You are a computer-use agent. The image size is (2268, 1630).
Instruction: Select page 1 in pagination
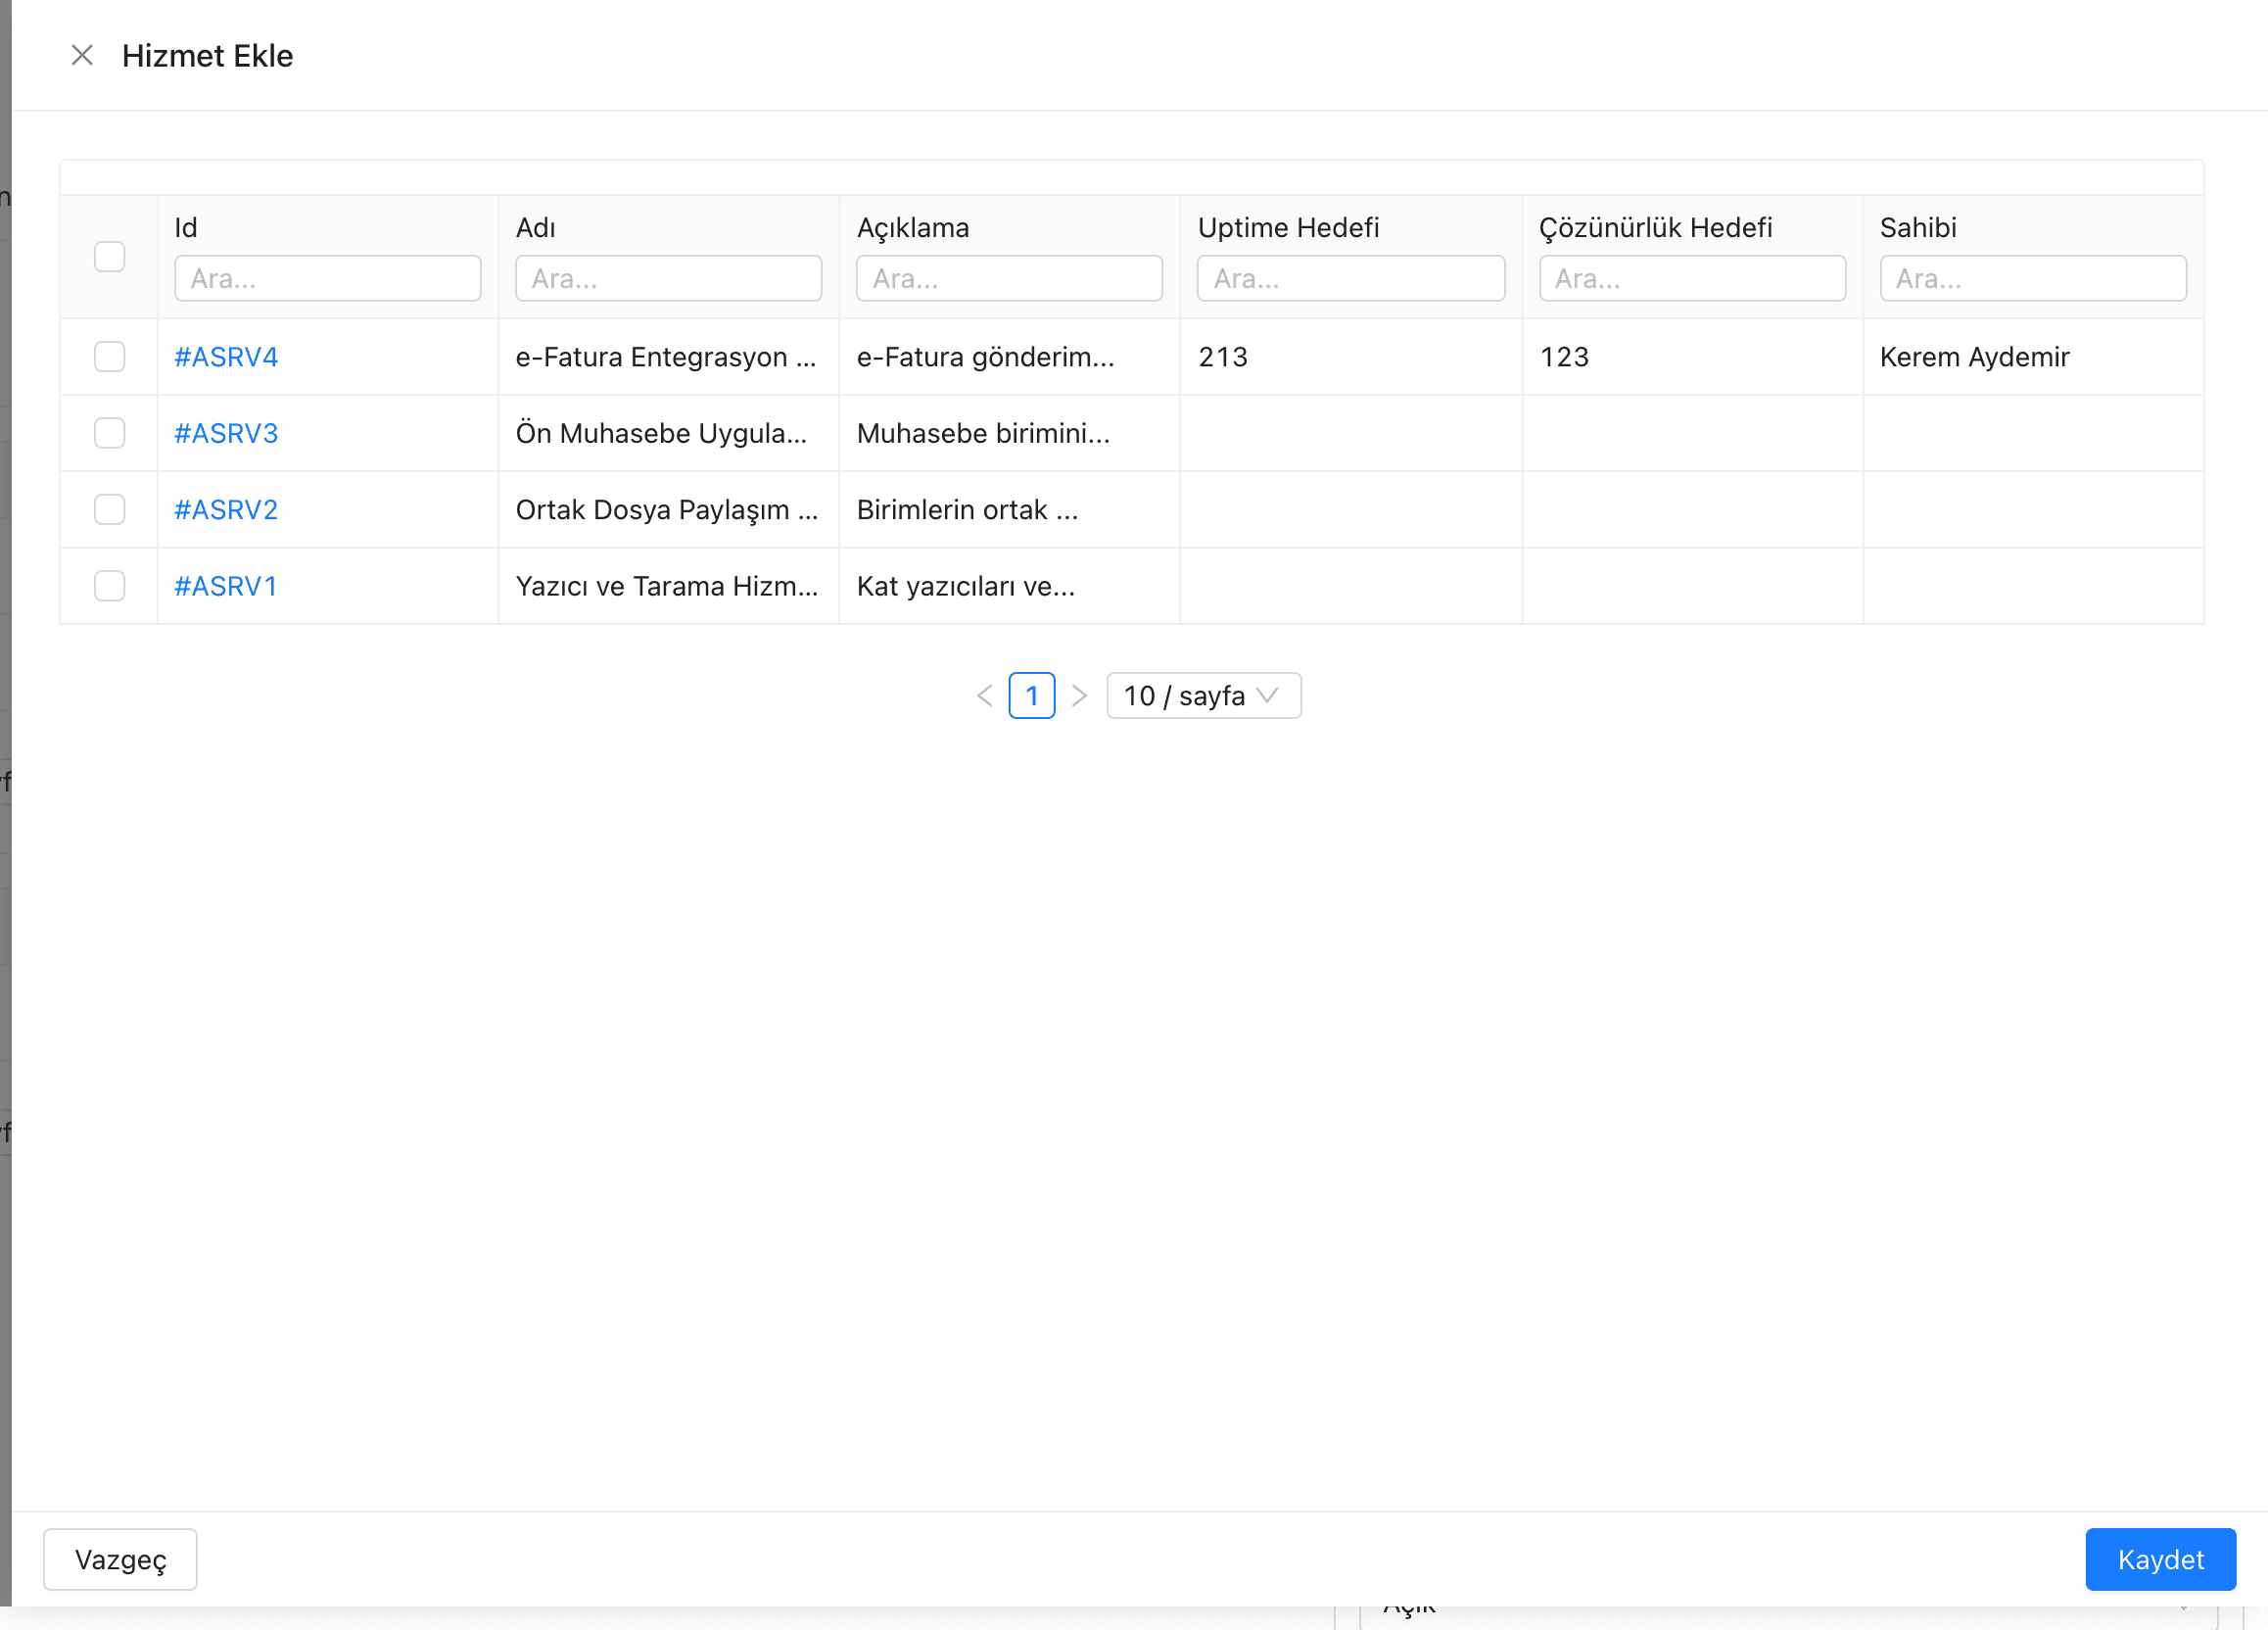click(1032, 696)
